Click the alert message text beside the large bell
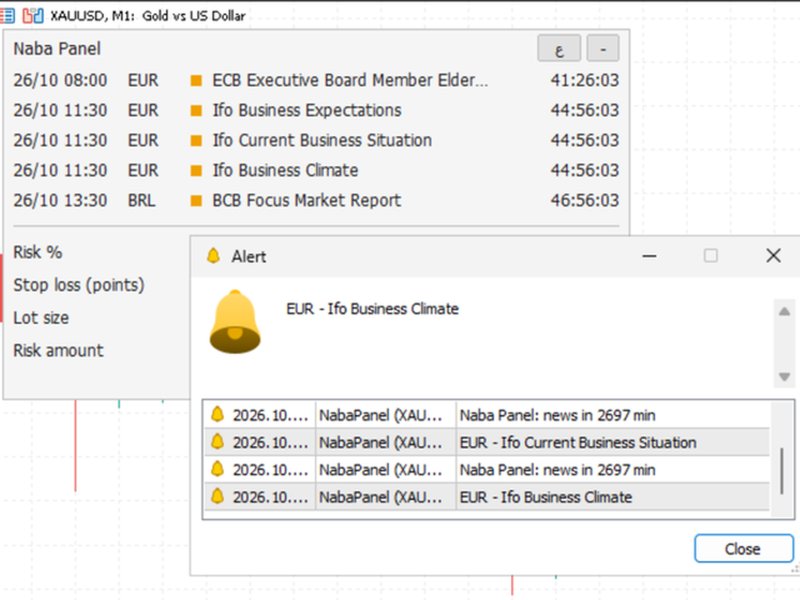Image resolution: width=800 pixels, height=600 pixels. [x=372, y=309]
